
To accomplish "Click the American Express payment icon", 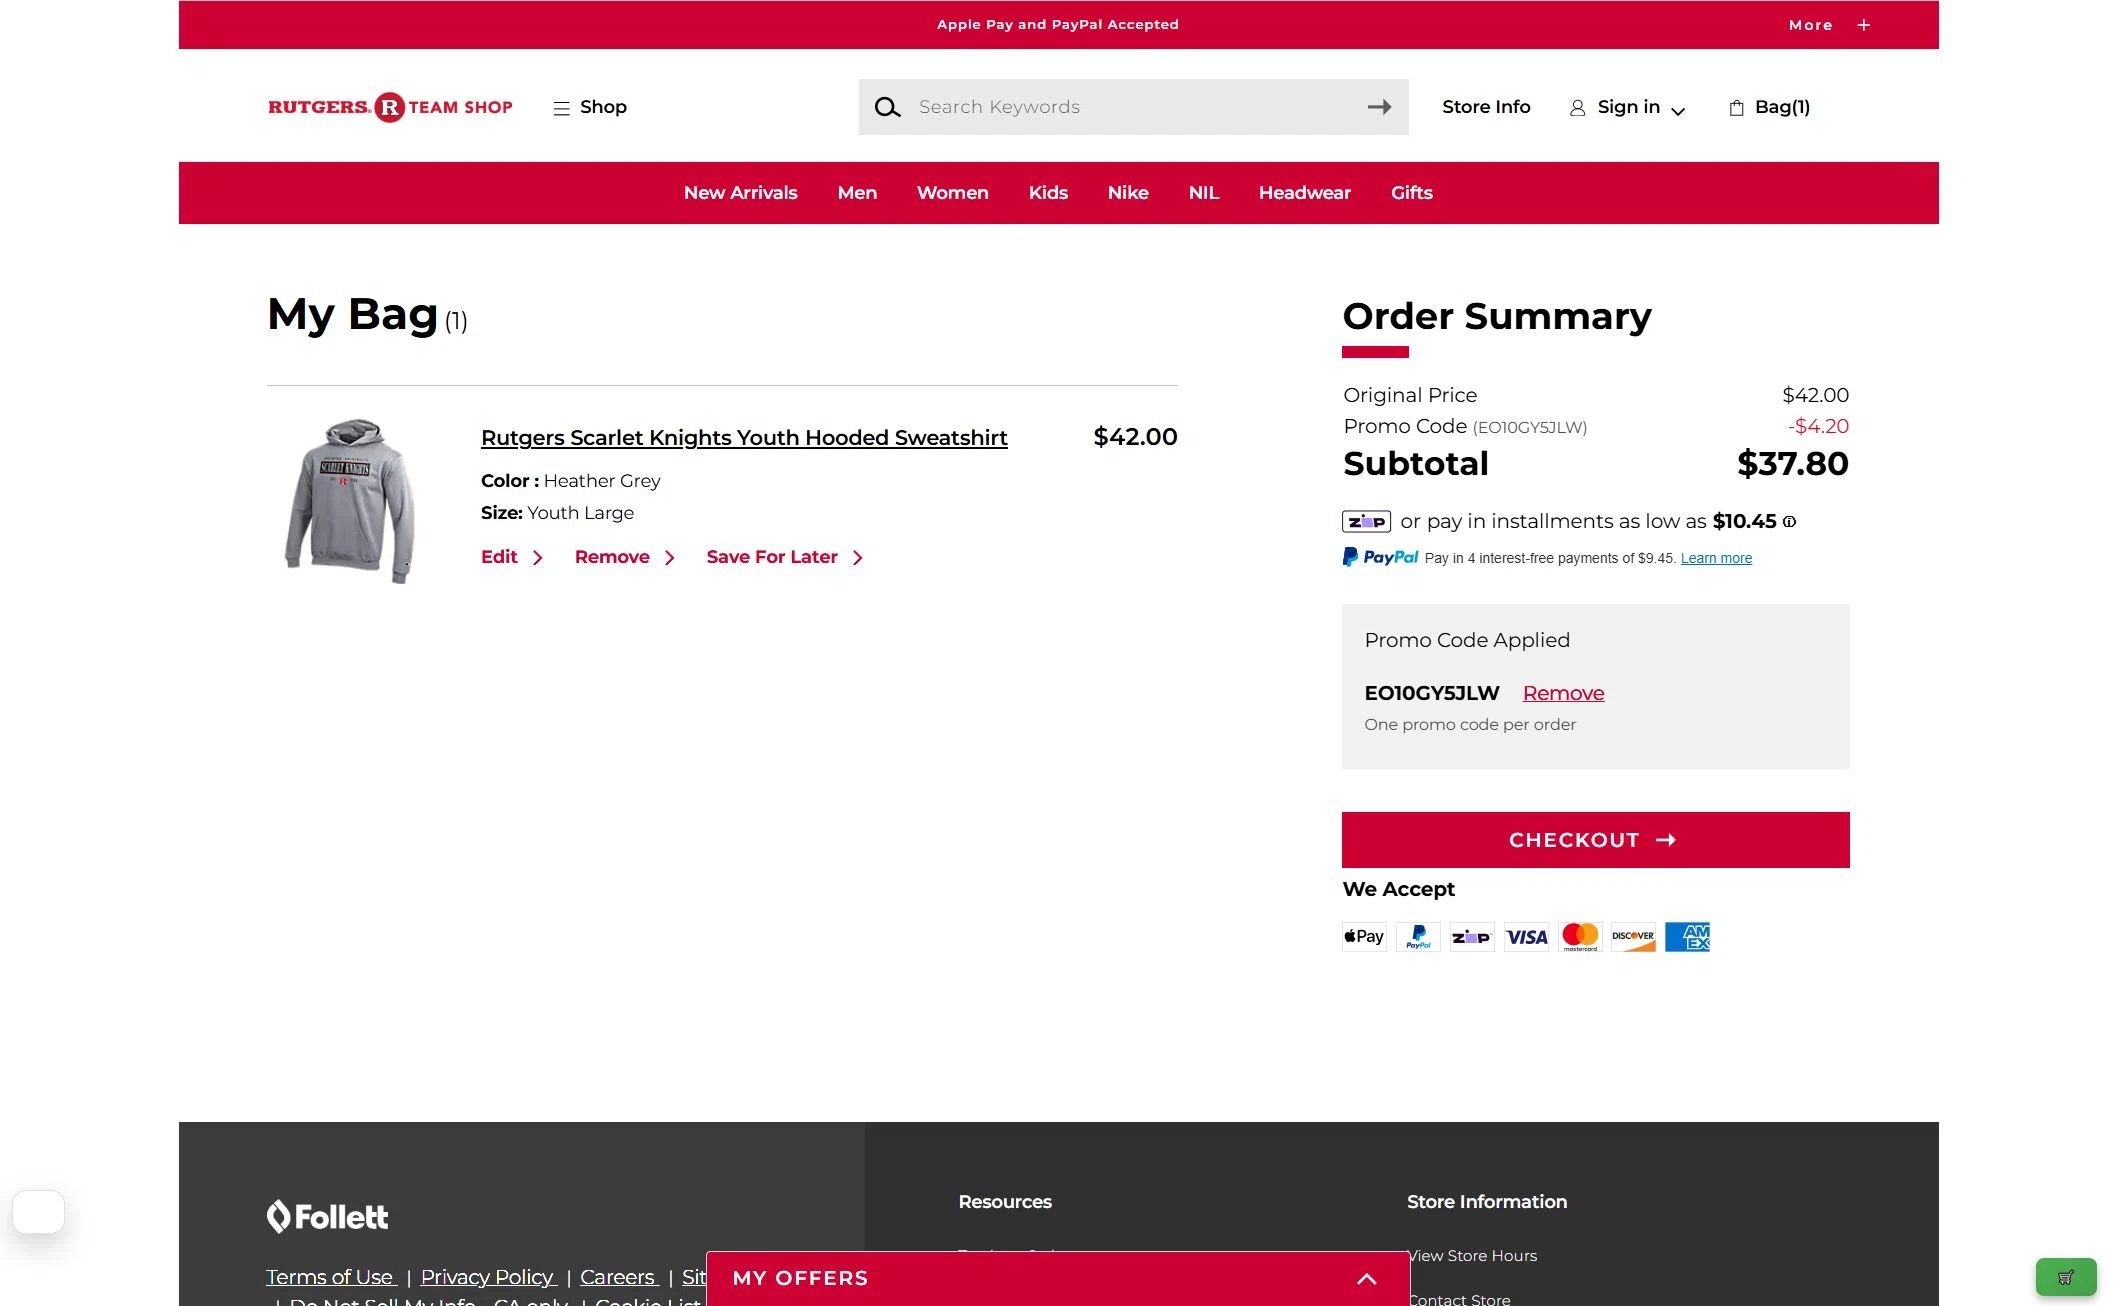I will 1687,937.
